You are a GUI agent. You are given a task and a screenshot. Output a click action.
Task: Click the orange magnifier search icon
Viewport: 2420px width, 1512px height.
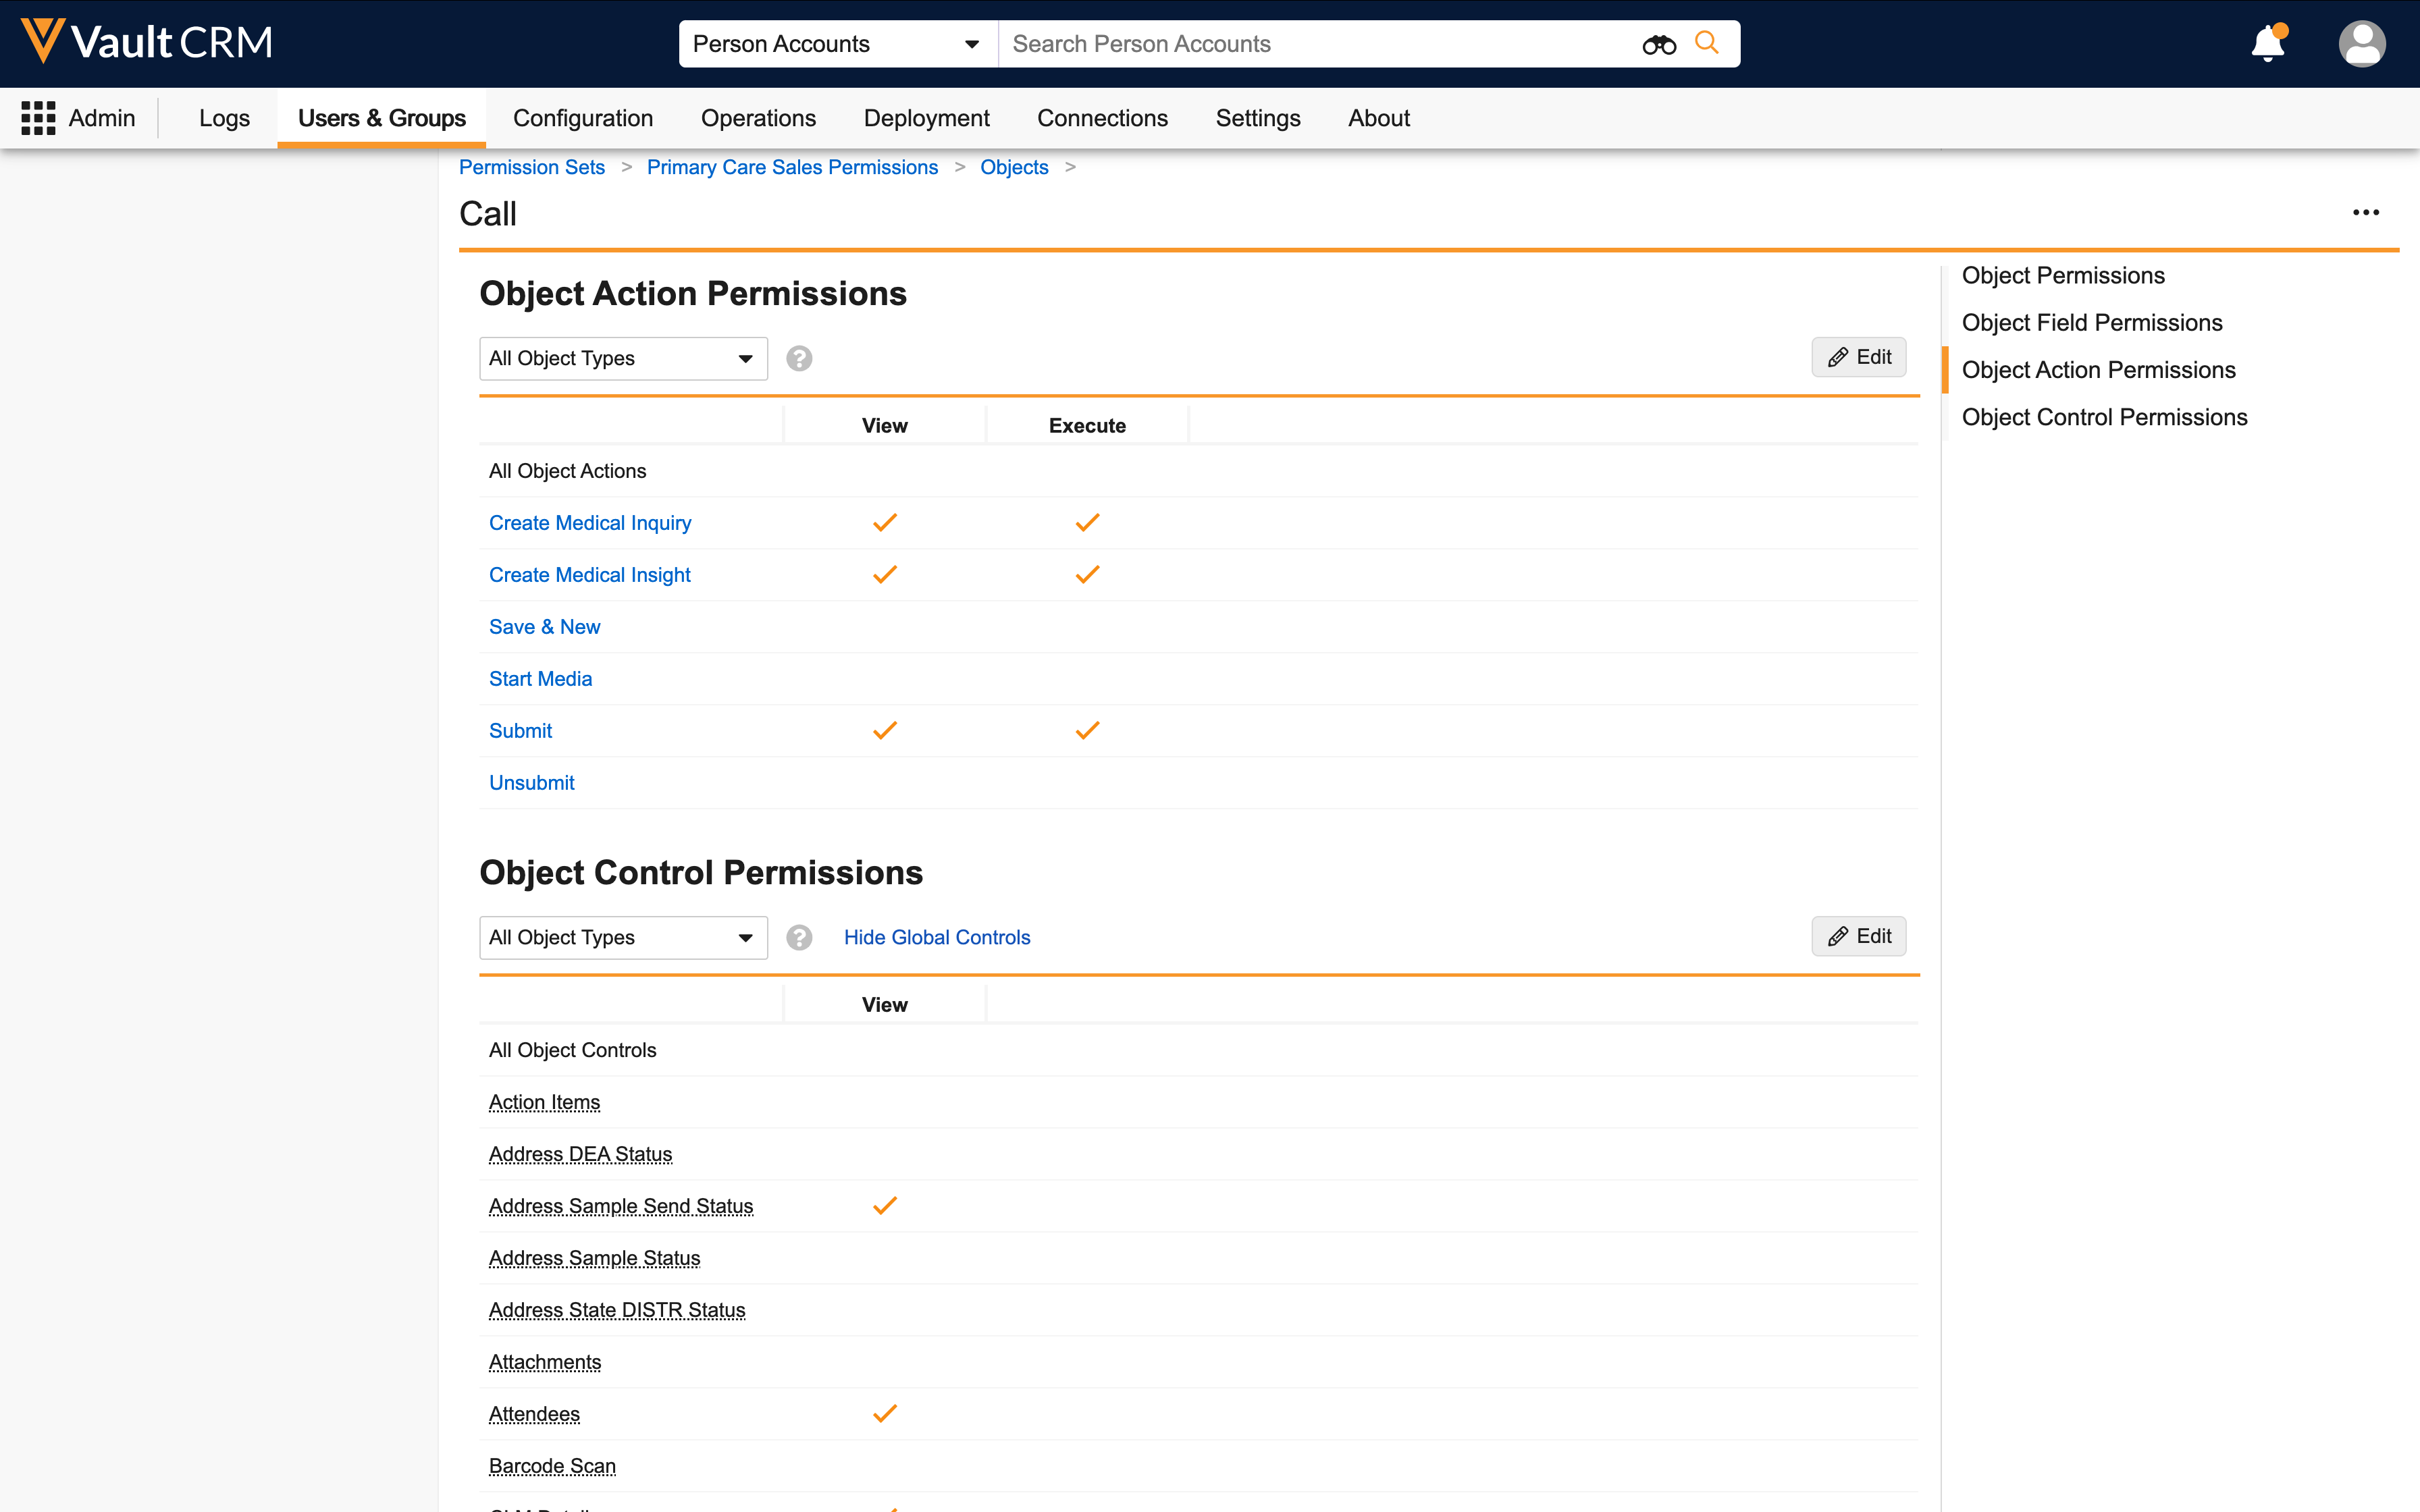click(1707, 43)
